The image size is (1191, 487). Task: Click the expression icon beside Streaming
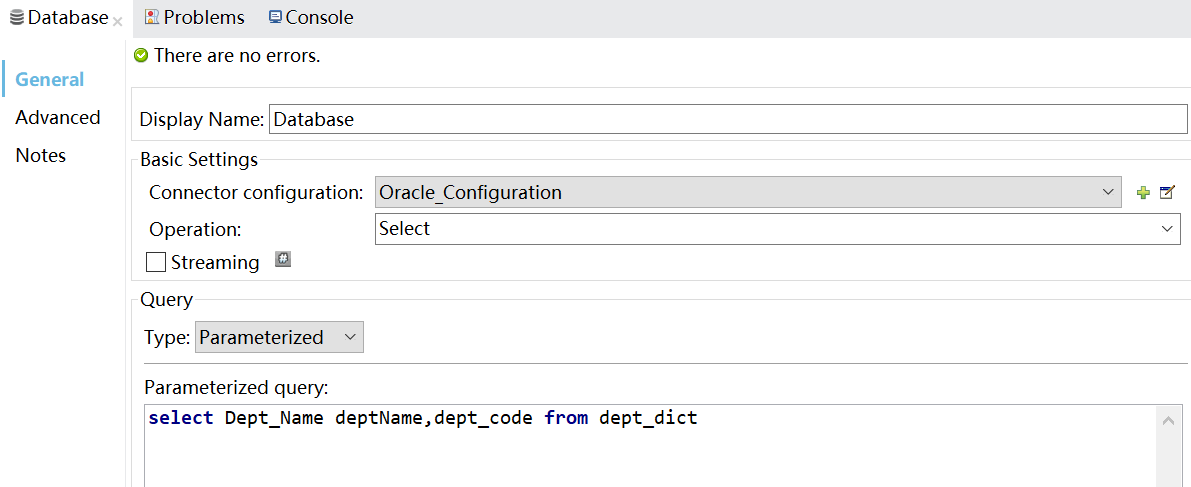(x=283, y=260)
